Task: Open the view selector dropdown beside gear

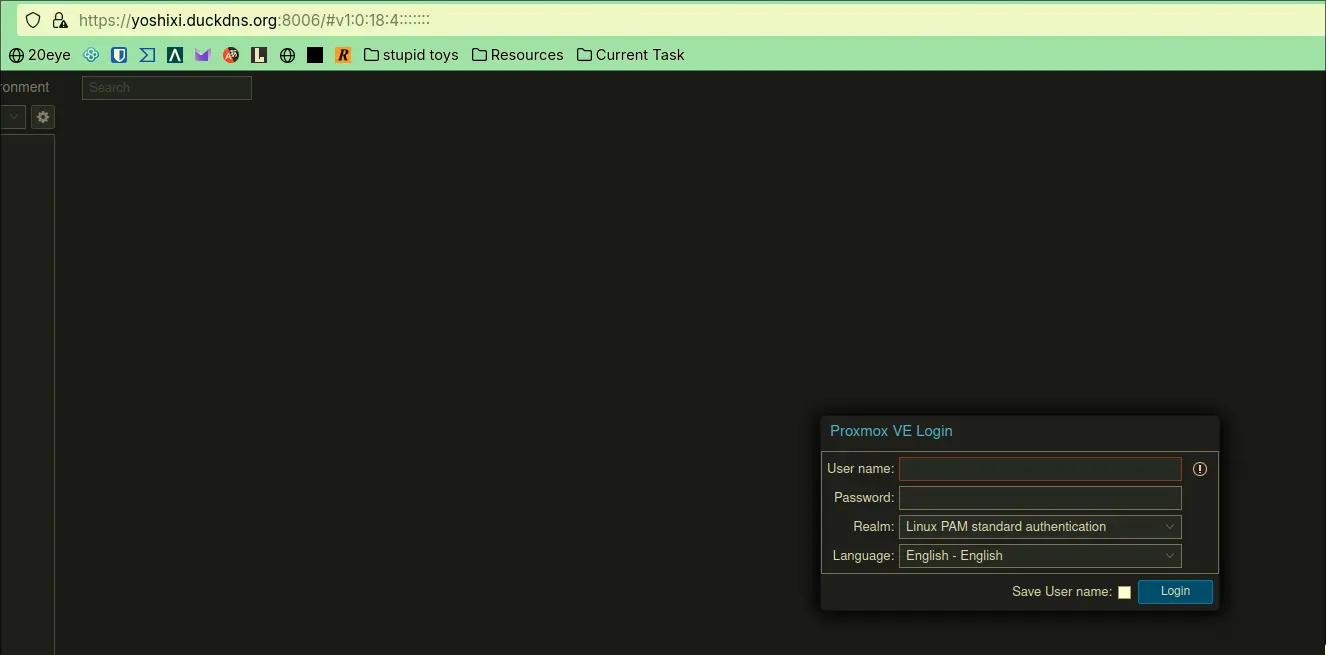Action: (x=13, y=117)
